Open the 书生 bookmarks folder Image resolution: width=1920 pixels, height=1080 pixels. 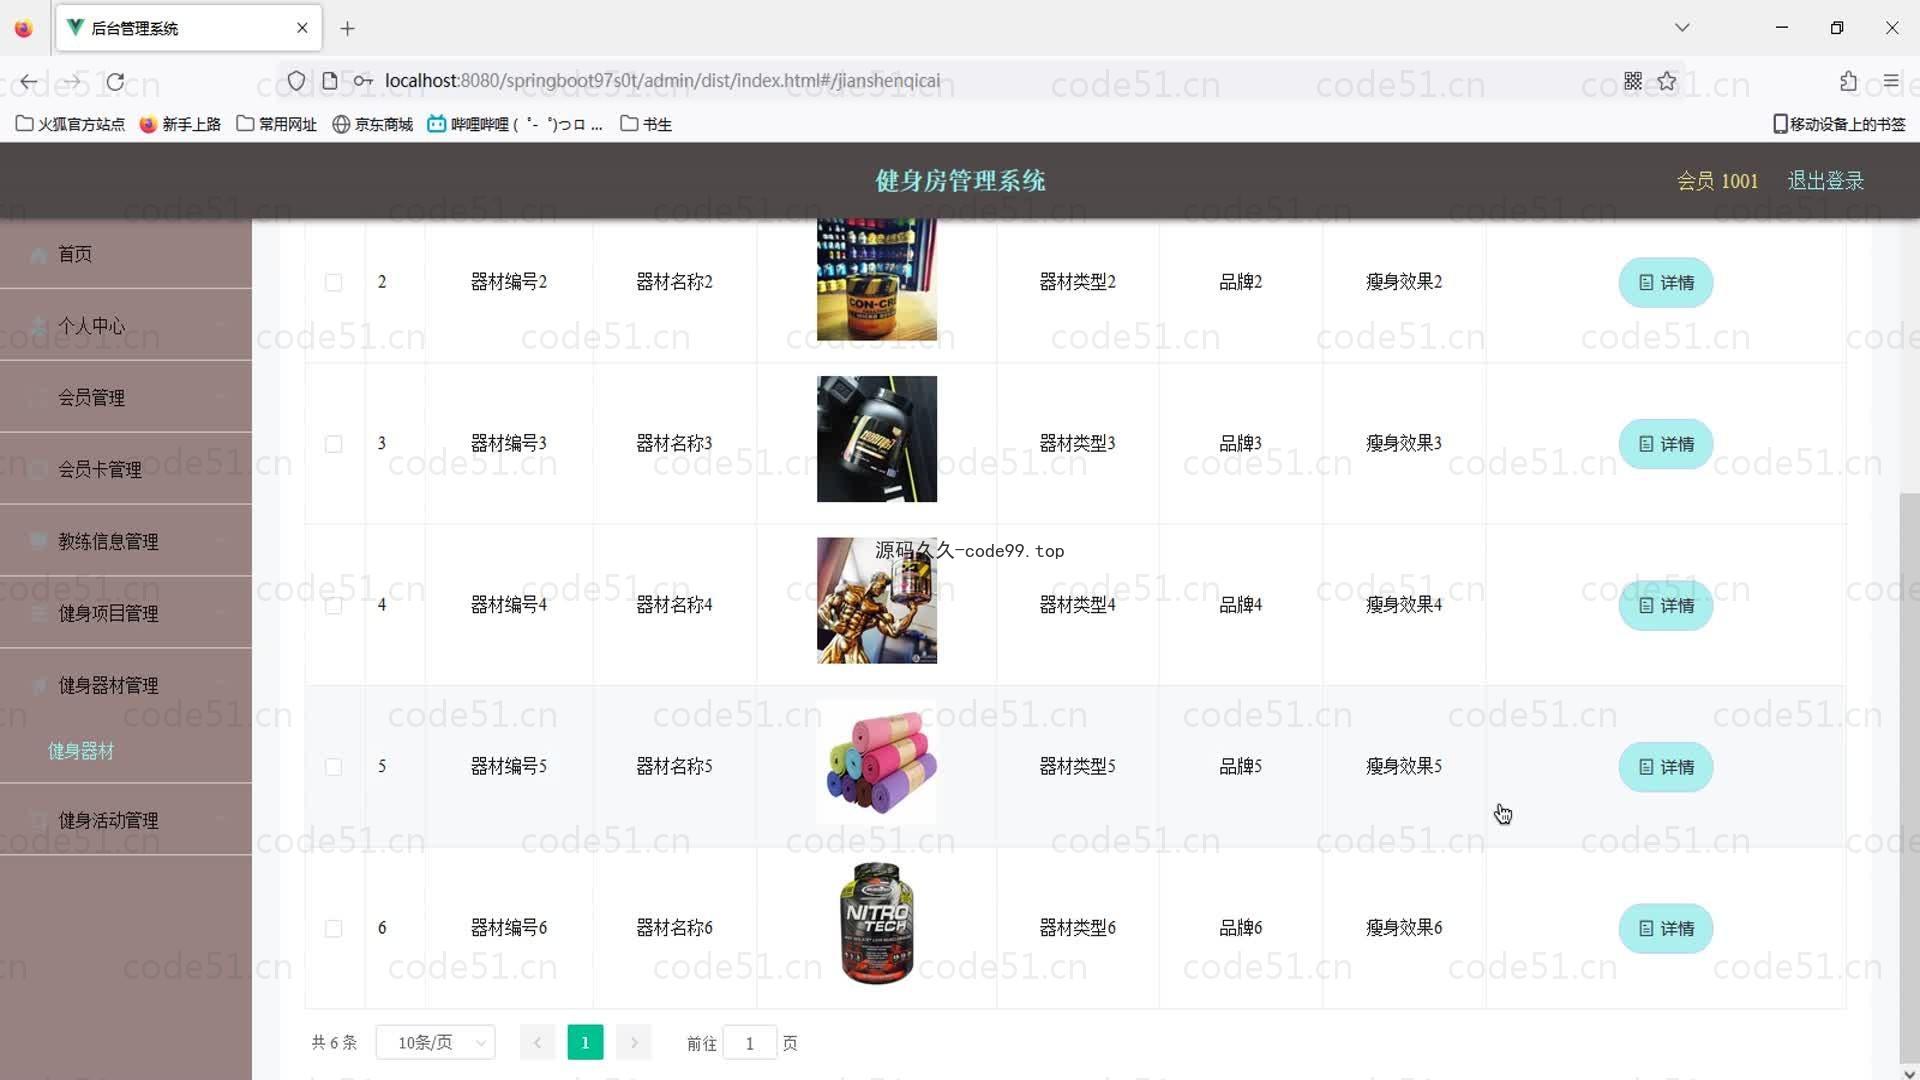point(646,124)
